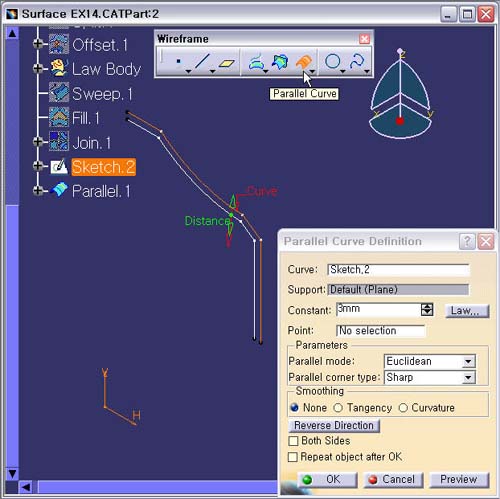Select Tangency smoothing option
The height and width of the screenshot is (499, 500).
[338, 407]
